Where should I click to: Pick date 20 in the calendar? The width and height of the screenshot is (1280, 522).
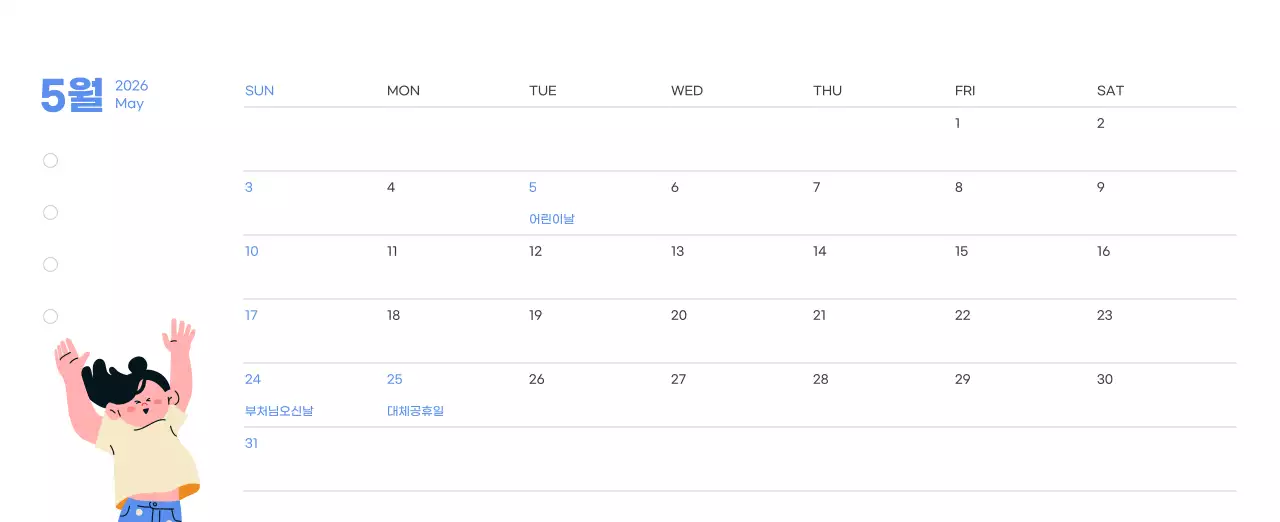(x=679, y=316)
